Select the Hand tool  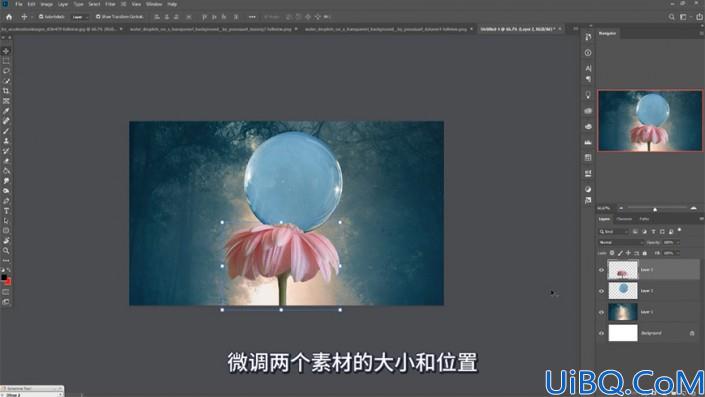[6, 241]
